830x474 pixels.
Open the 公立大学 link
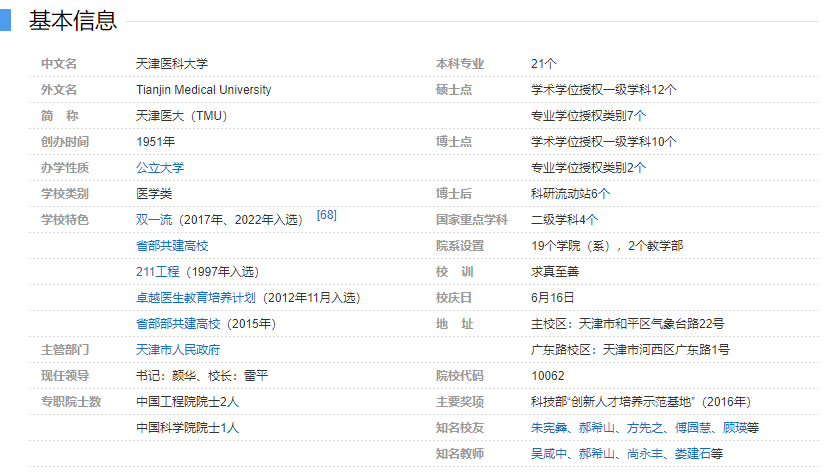point(160,168)
